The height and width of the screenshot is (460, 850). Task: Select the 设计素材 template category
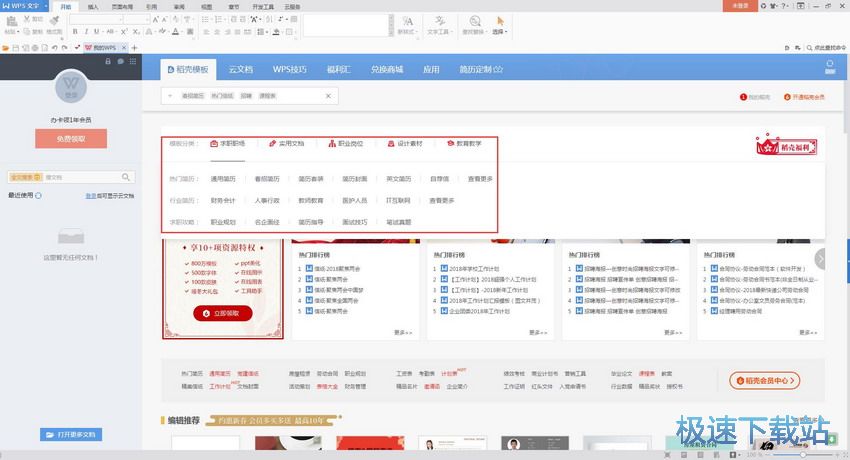point(405,144)
